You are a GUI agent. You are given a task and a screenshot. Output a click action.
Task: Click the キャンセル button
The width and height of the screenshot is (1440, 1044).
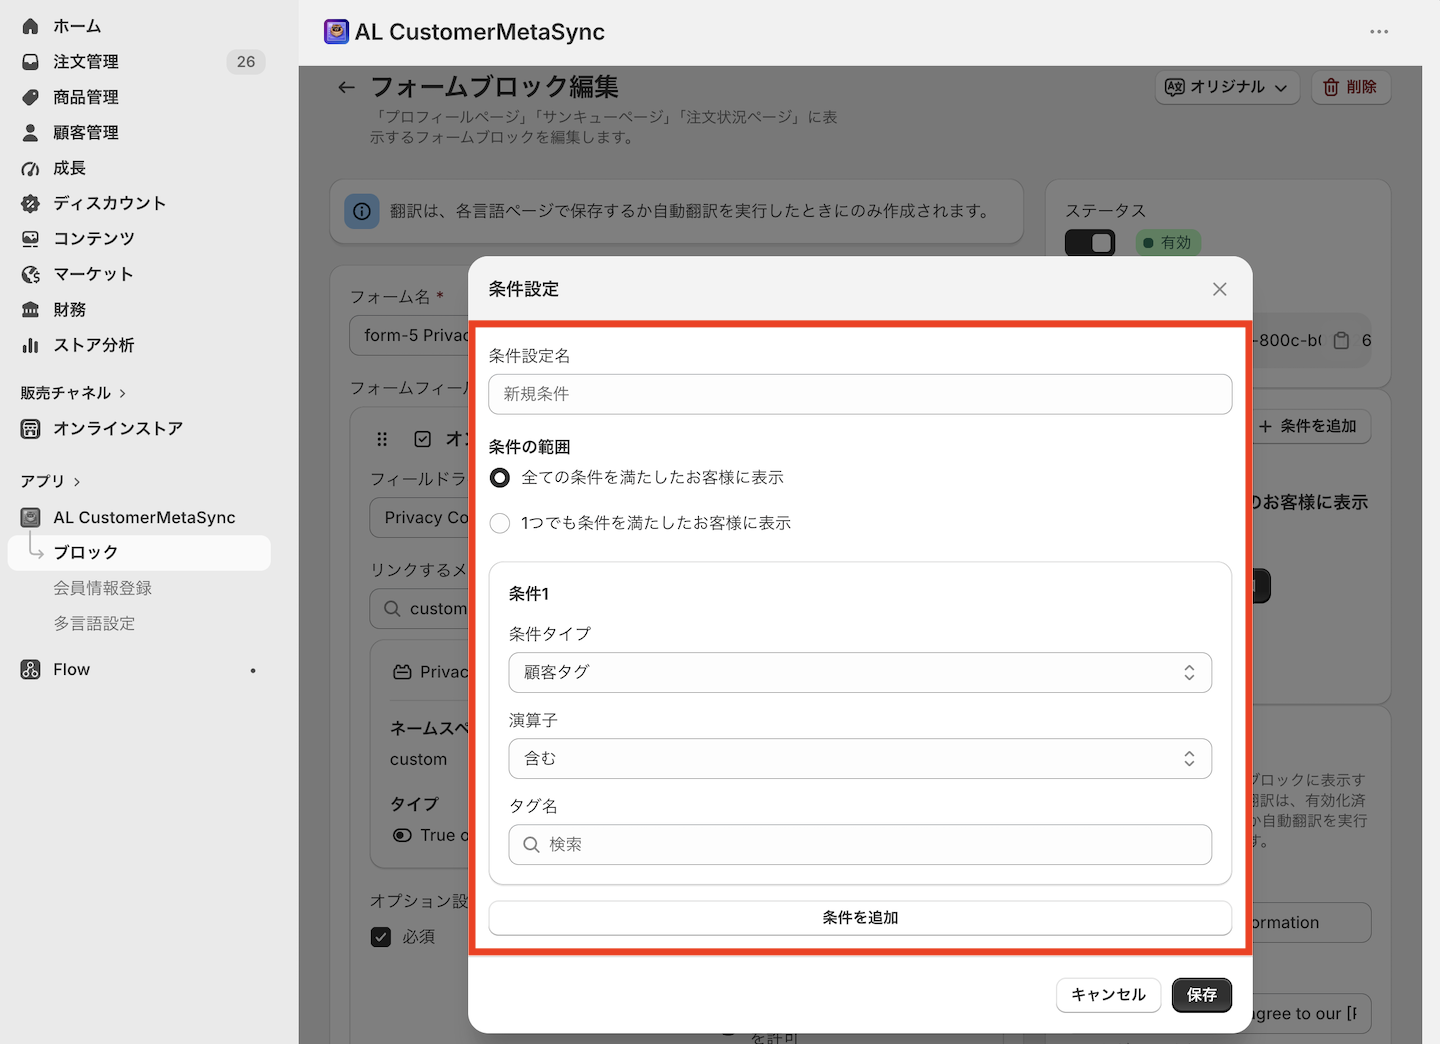[1108, 995]
